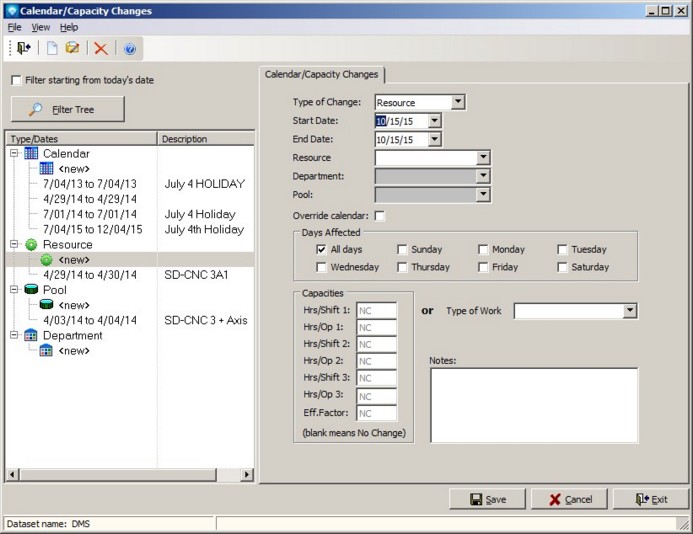
Task: Select the green Resource node icon
Action: (x=31, y=244)
